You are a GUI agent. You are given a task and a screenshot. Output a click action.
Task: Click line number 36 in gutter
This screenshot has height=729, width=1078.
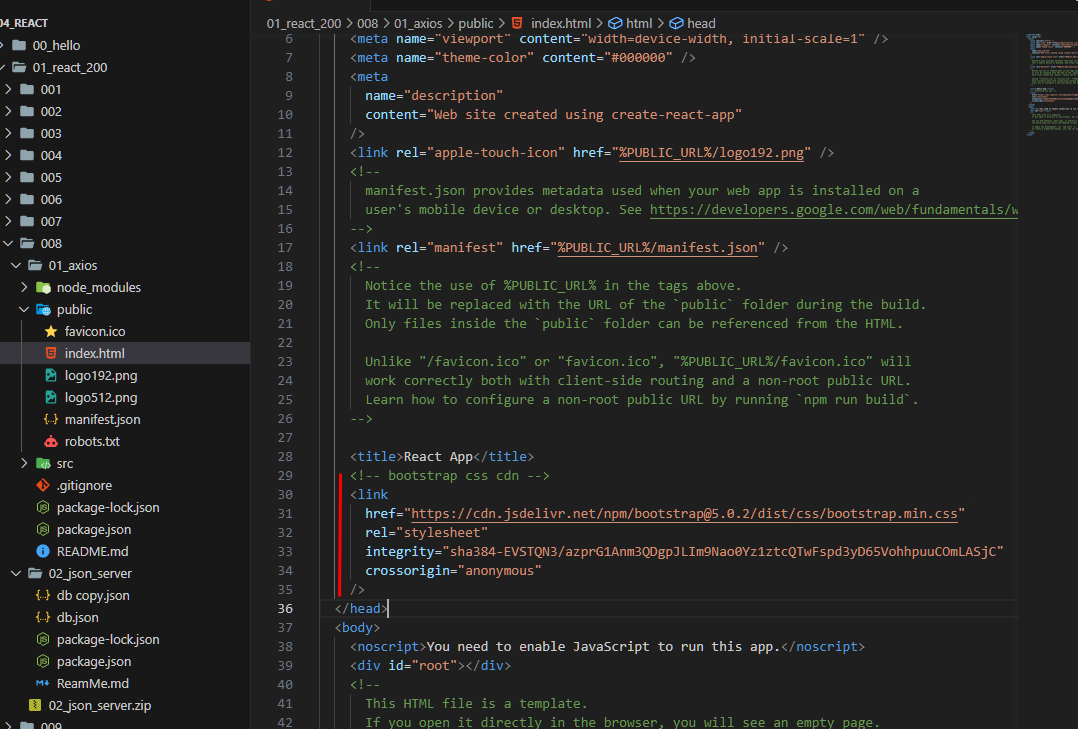point(285,609)
